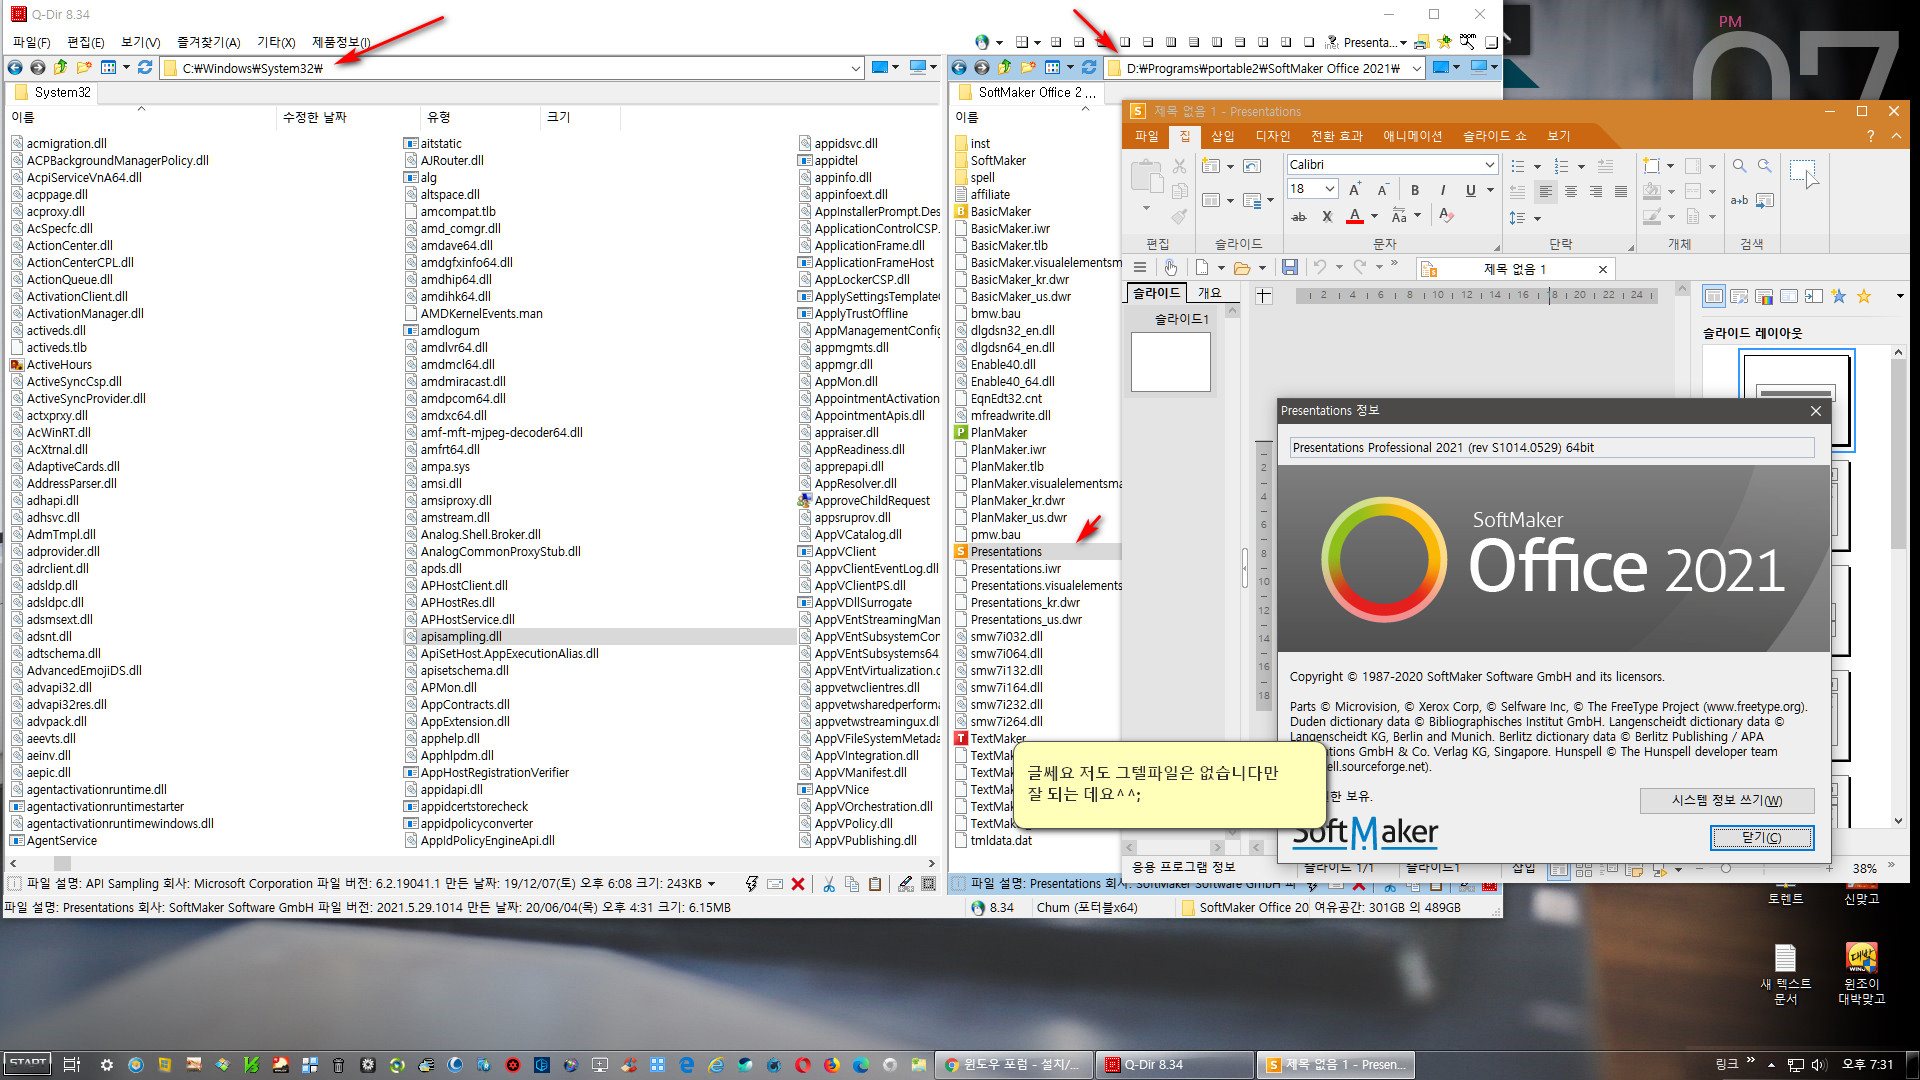
Task: Click red delete X in left status bar
Action: coord(798,884)
